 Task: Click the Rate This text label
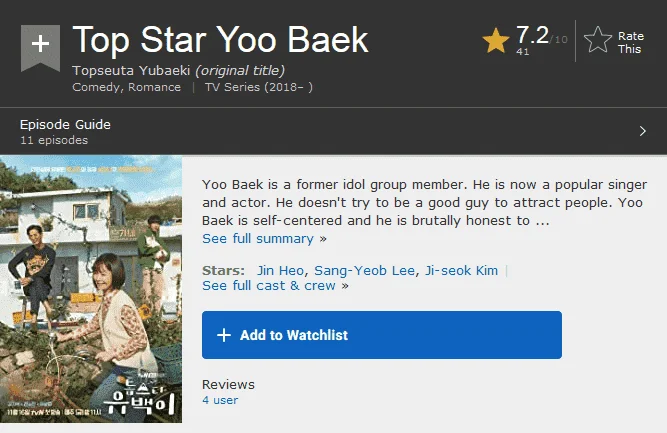tap(631, 43)
